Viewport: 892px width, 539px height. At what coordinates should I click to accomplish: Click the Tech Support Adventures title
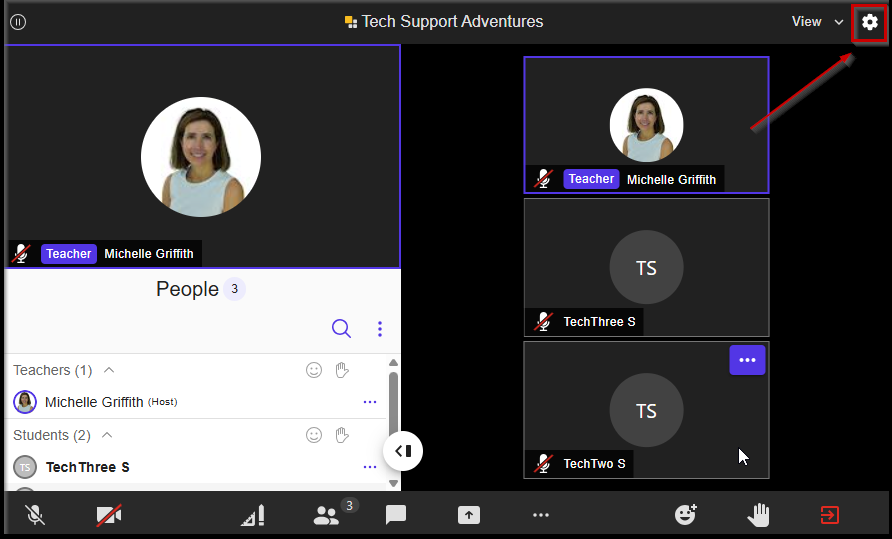[x=452, y=22]
